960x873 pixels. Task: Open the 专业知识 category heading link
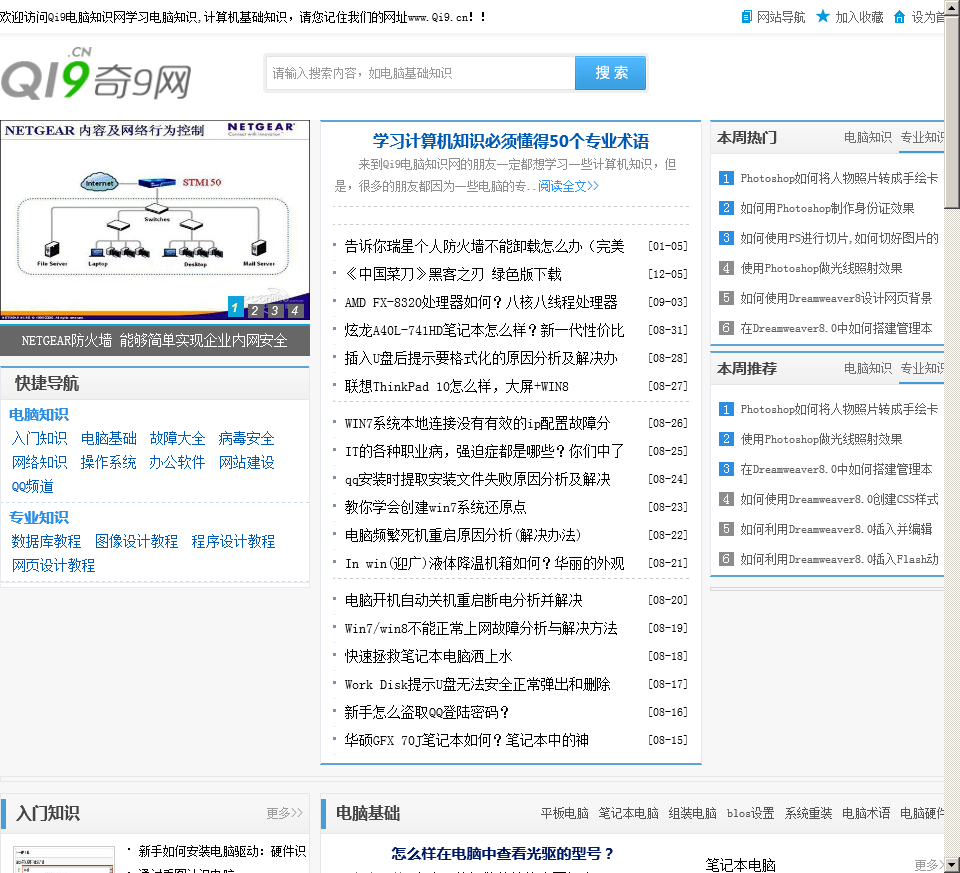tap(39, 517)
